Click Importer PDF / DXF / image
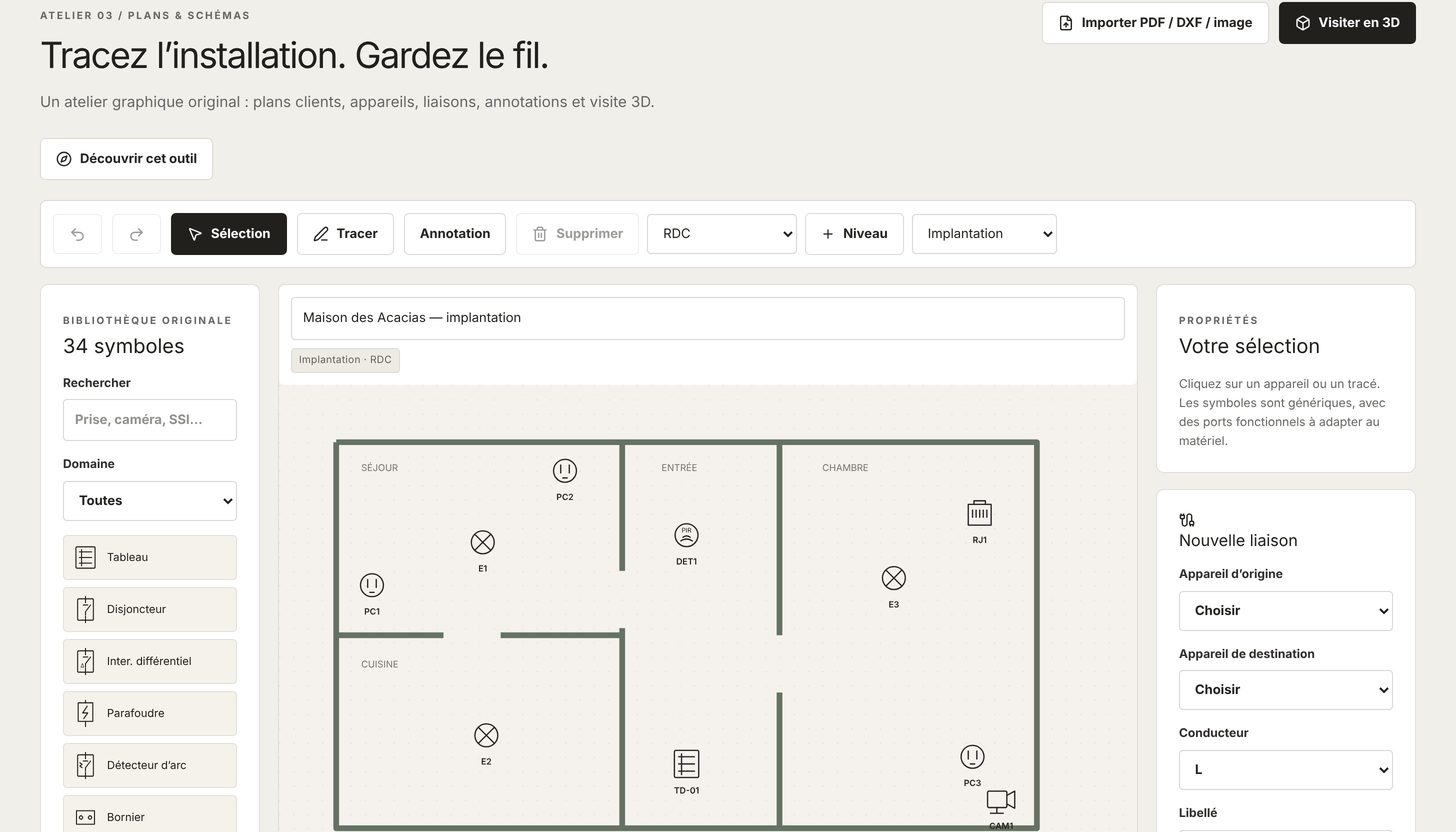Image resolution: width=1456 pixels, height=832 pixels. (x=1155, y=23)
